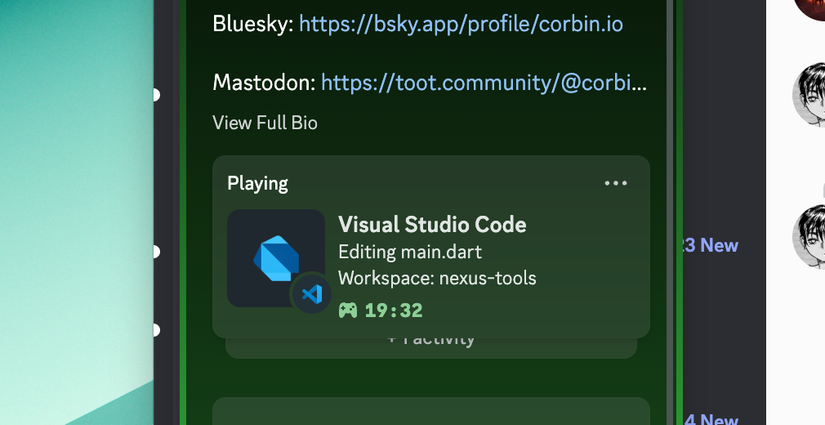Click the "Playing" header label
Image resolution: width=825 pixels, height=425 pixels.
[x=258, y=184]
